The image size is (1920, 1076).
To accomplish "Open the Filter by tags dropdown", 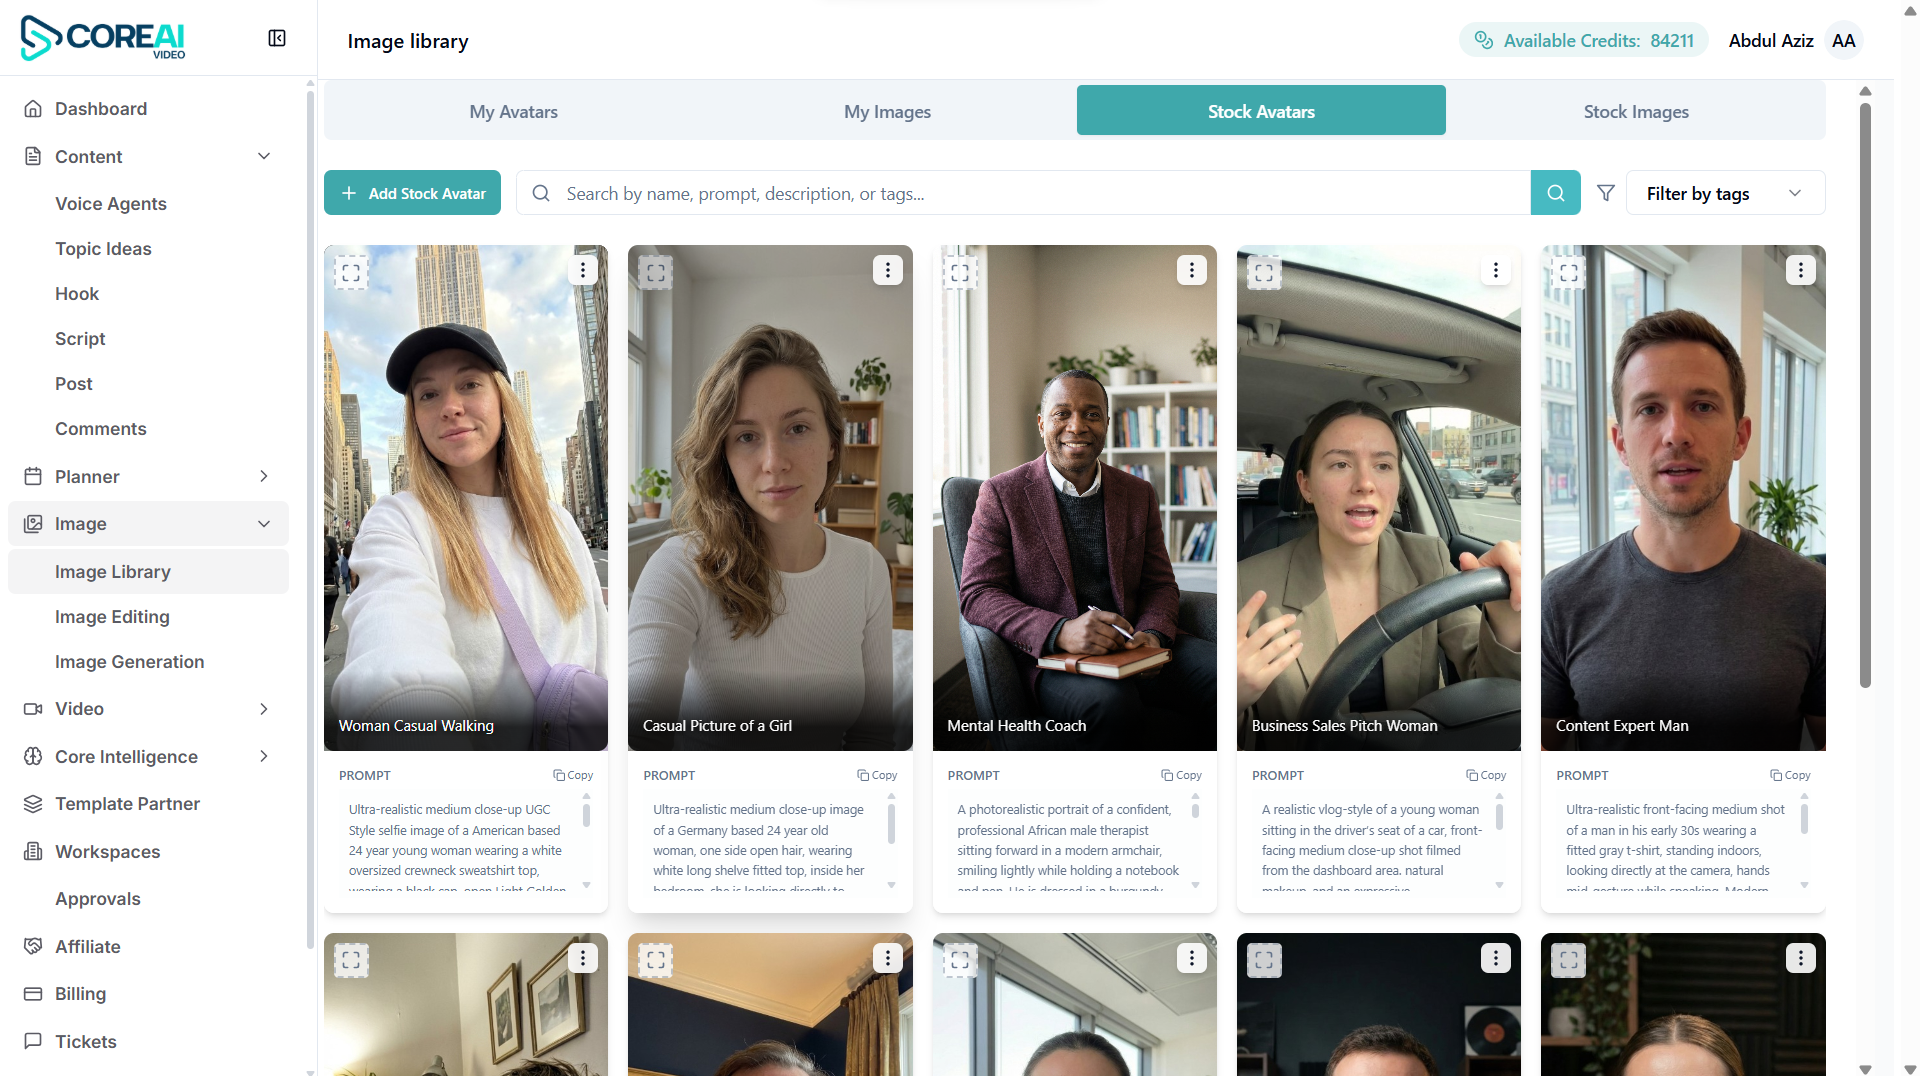I will coord(1724,192).
